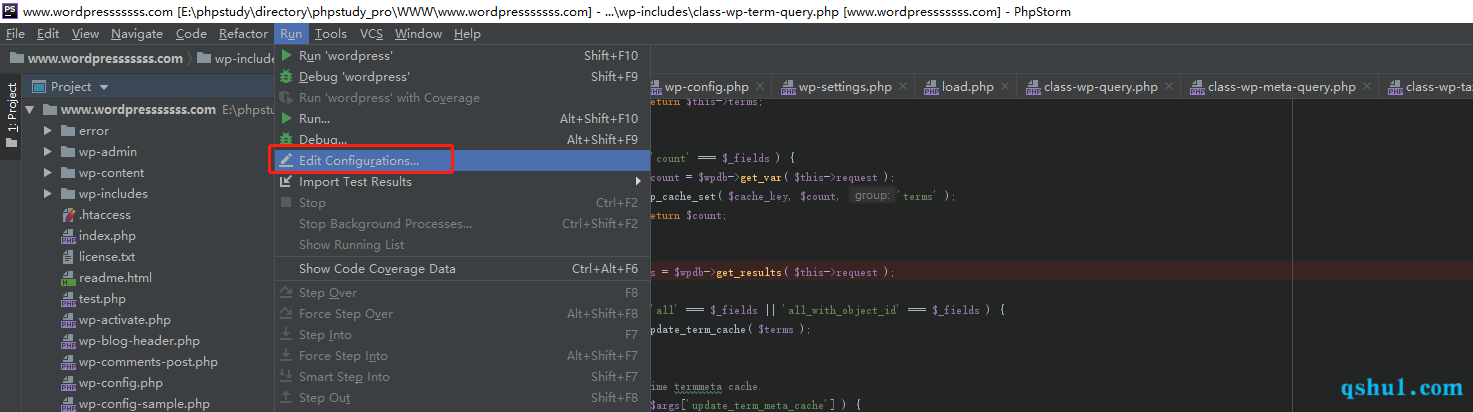Click the PHP icon on wp-settings.php tab
Viewport: 1473px width, 412px height.
click(789, 87)
